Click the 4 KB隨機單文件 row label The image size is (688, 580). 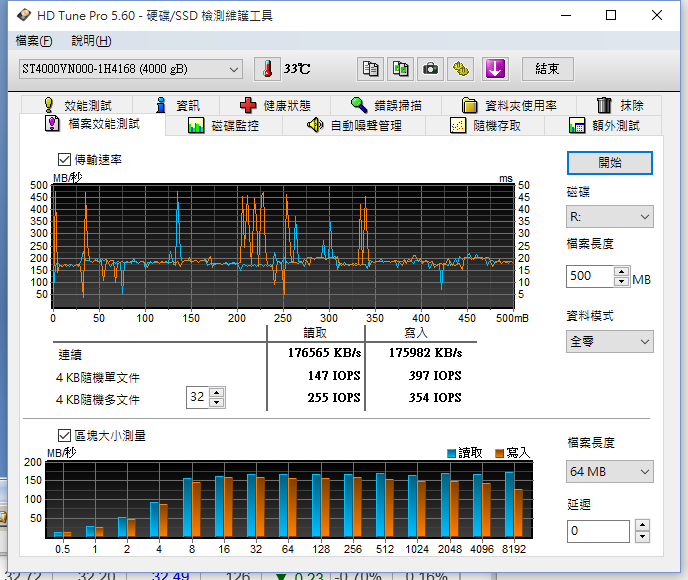tap(97, 377)
